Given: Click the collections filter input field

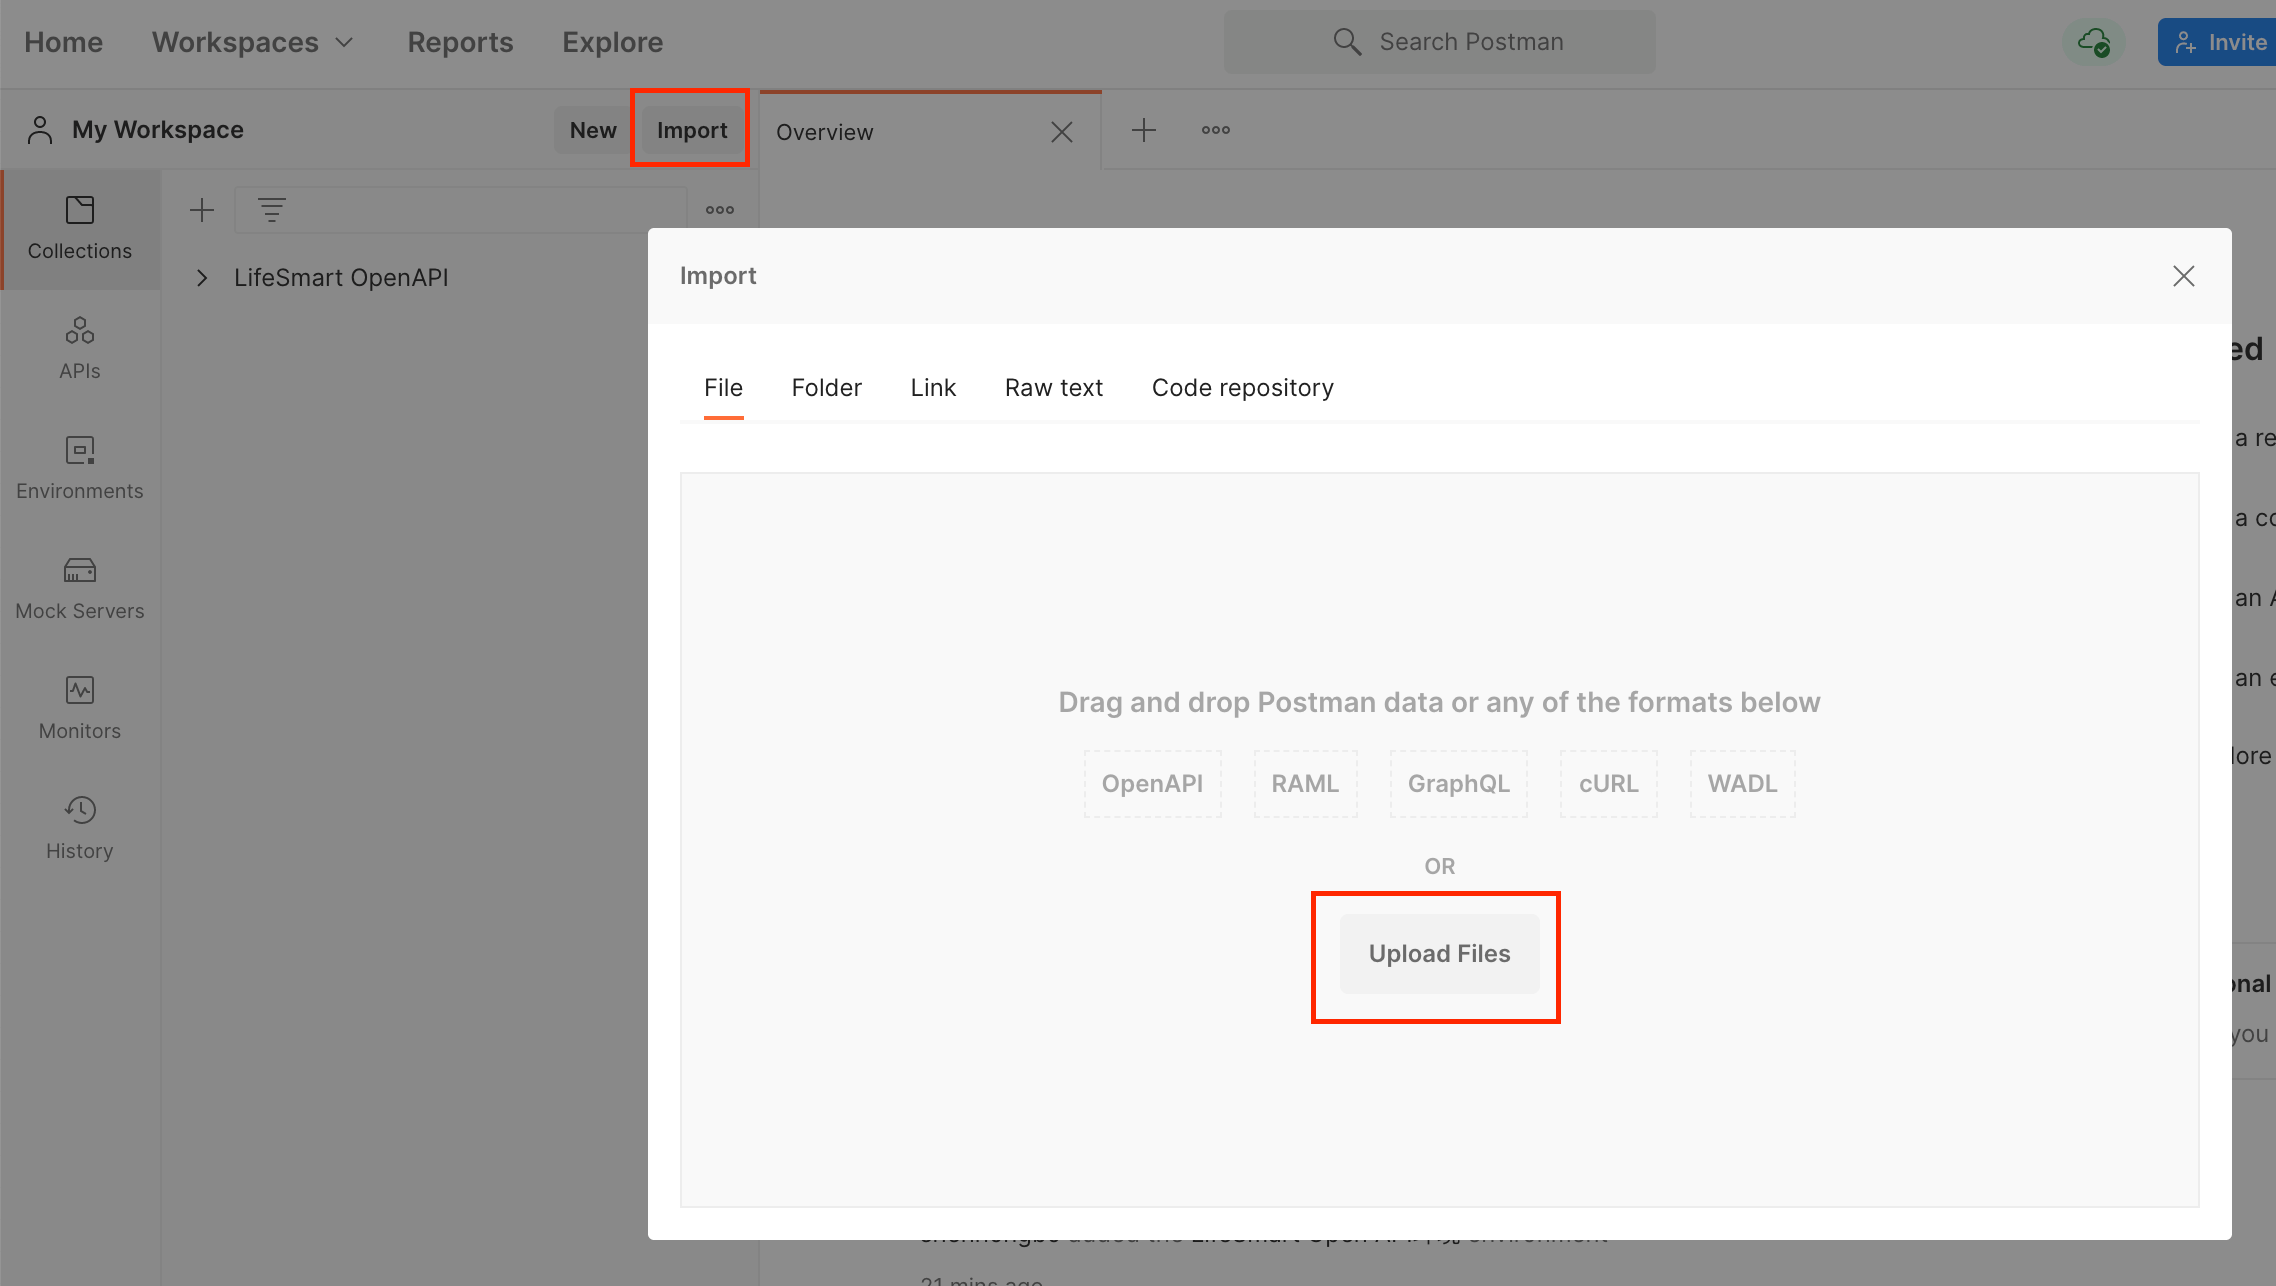Looking at the screenshot, I should [x=460, y=210].
